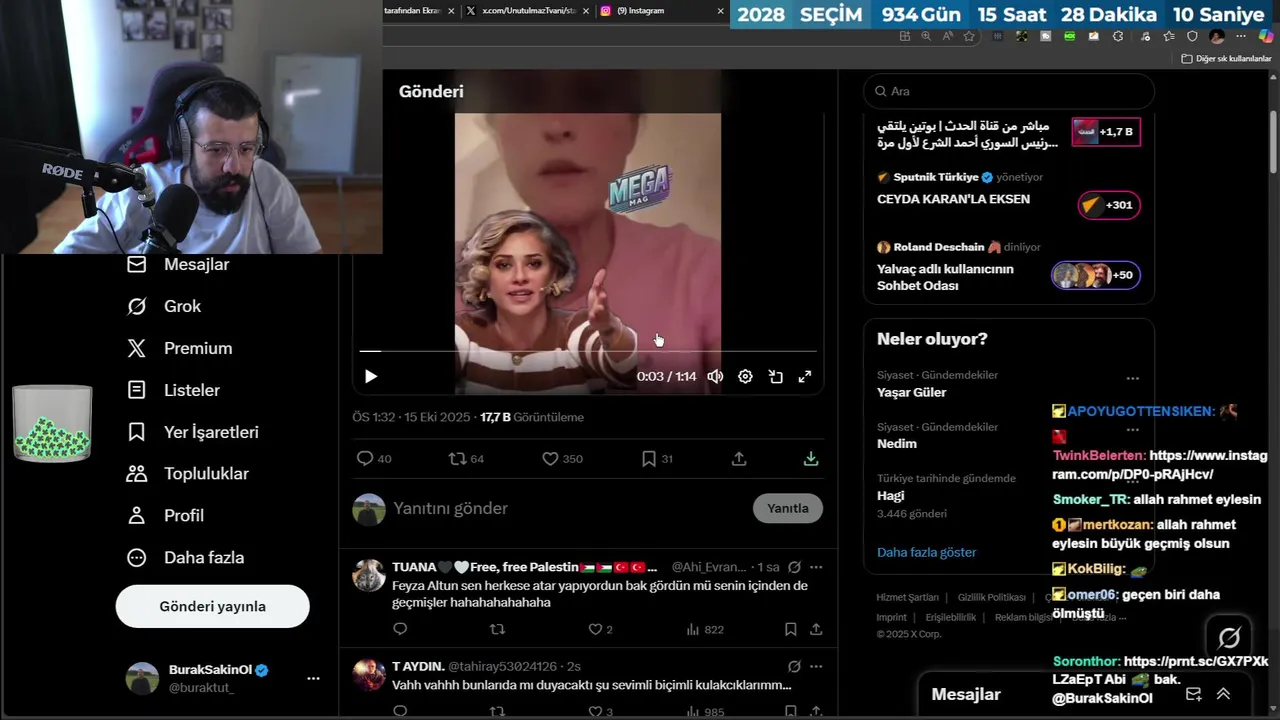The width and height of the screenshot is (1280, 720).
Task: Open Erişilebilirlik footer link
Action: coord(950,618)
